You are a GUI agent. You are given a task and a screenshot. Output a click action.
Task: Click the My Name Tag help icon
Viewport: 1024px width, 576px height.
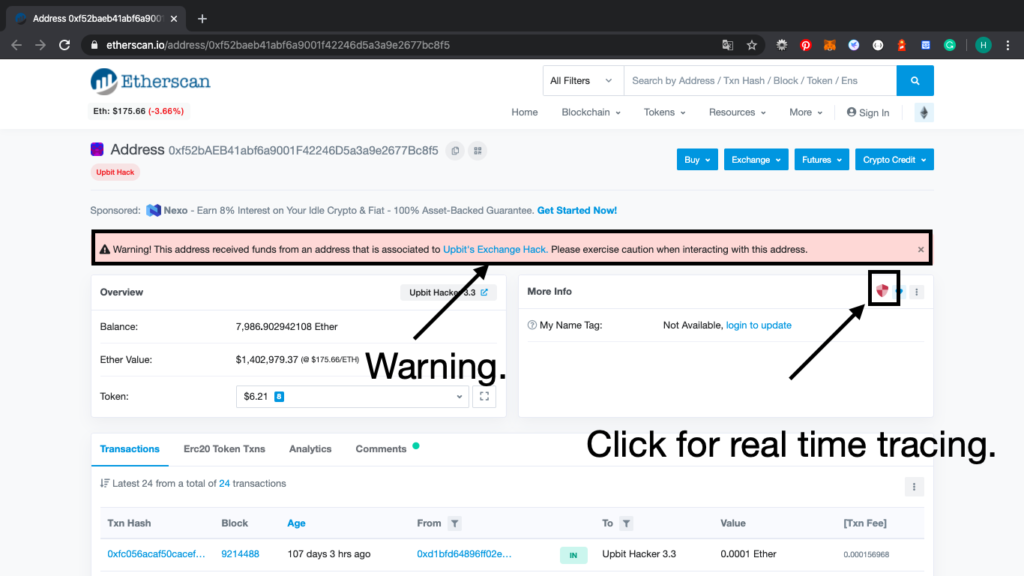tap(532, 325)
